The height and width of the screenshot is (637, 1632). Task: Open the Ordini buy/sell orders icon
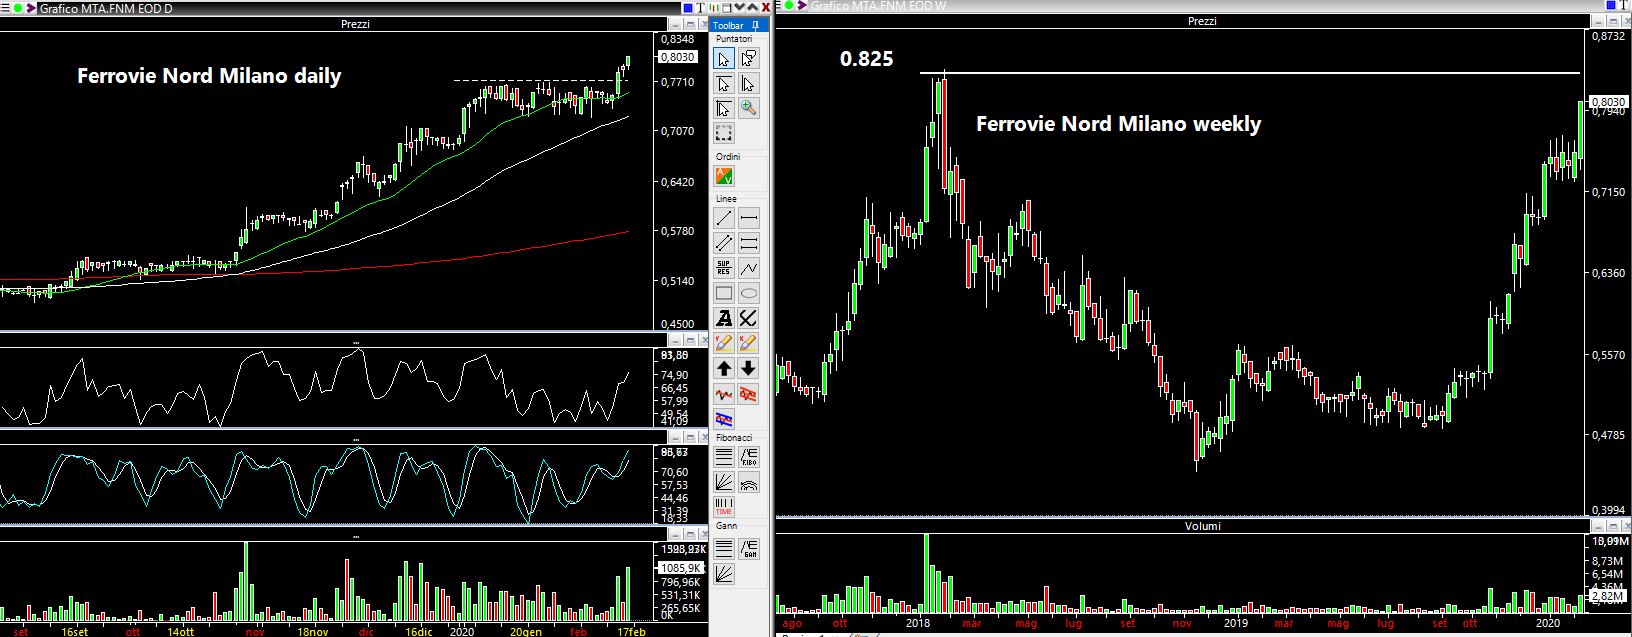(724, 176)
